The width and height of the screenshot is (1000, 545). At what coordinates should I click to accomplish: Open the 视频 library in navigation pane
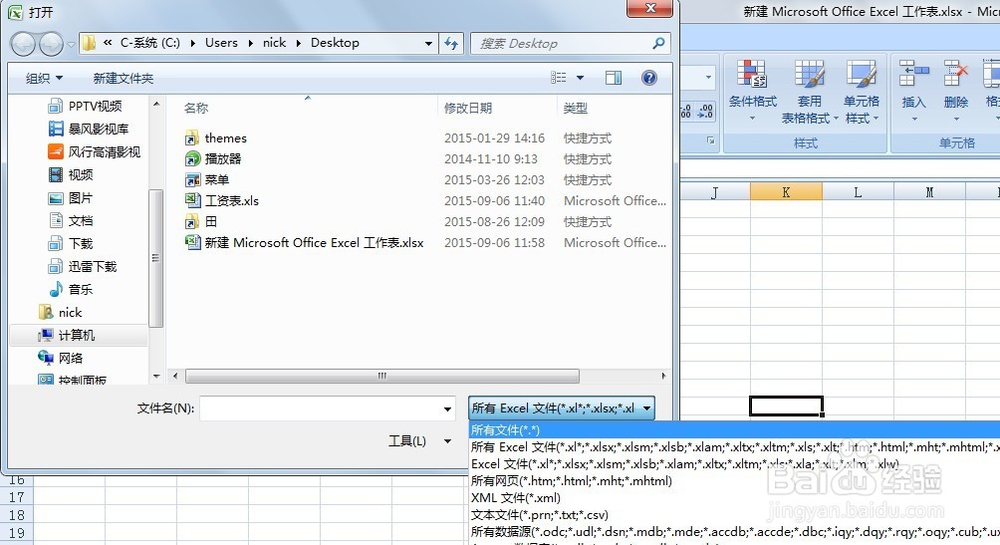pos(71,175)
